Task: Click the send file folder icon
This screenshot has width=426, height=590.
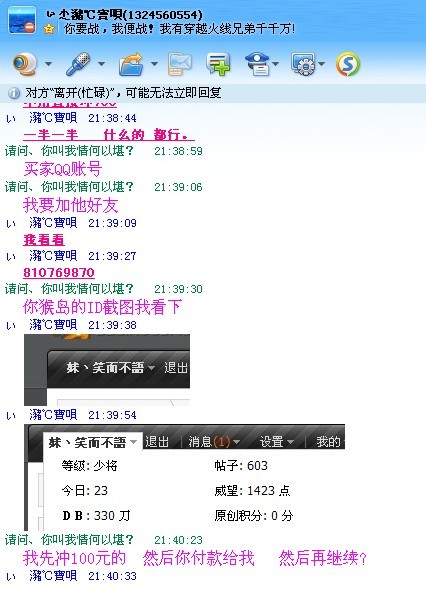Action: coord(131,64)
